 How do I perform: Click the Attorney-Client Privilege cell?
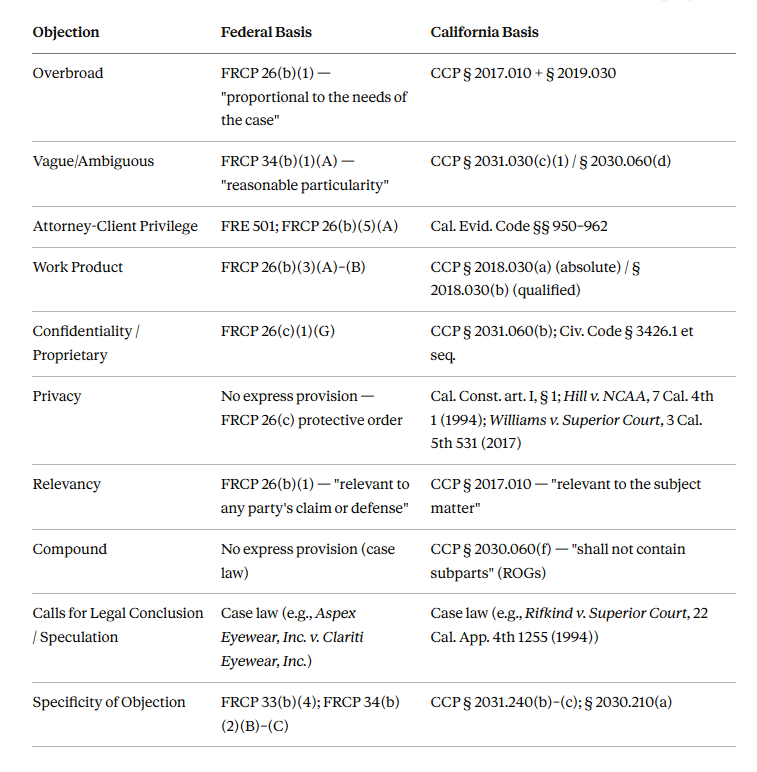pos(115,226)
